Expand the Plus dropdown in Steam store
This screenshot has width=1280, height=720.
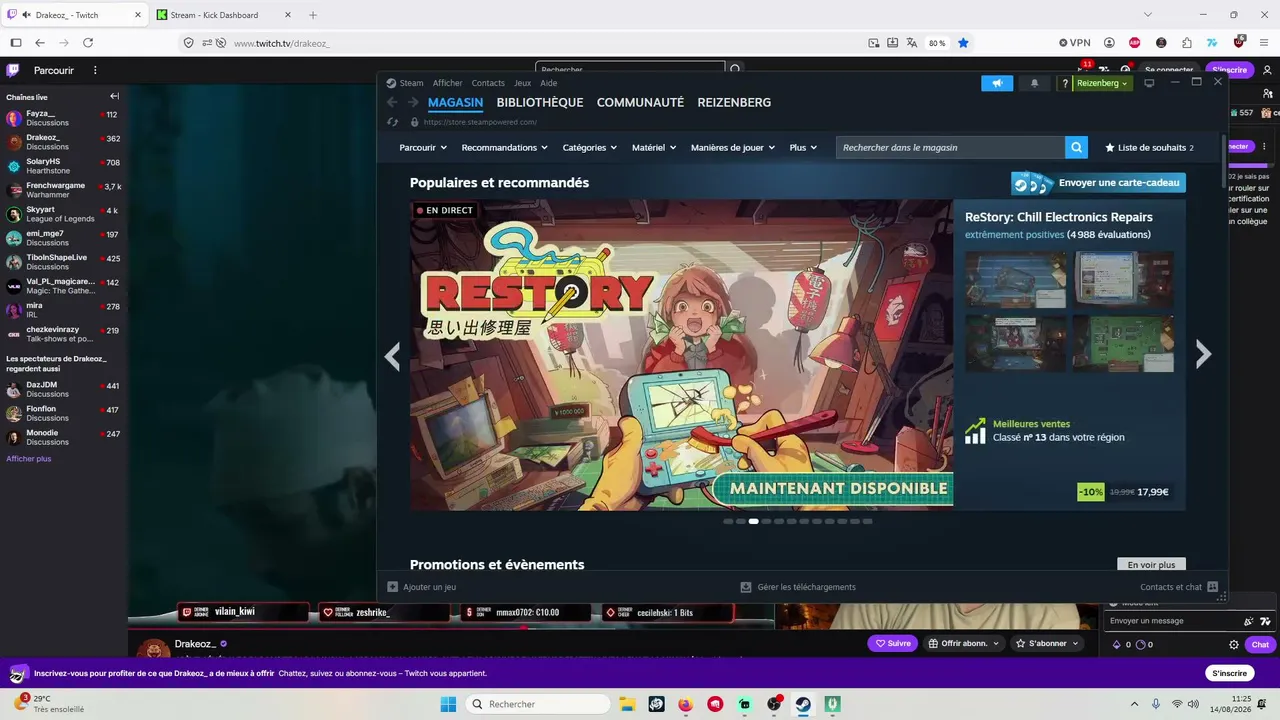(803, 147)
